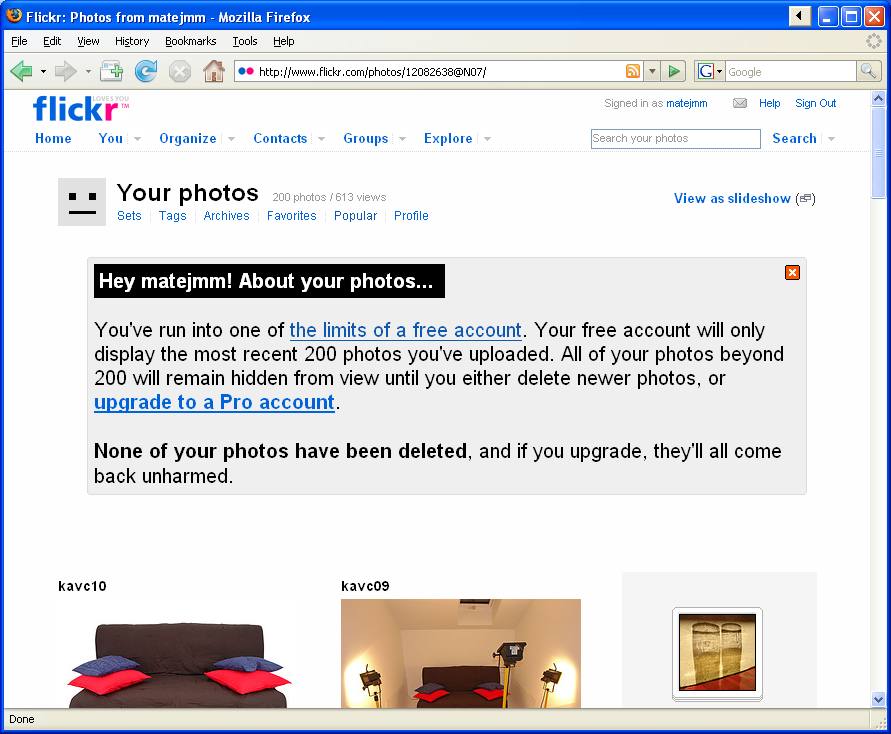Screen dimensions: 891x734
Task: Click the Flickr favicon in the address bar
Action: pos(245,71)
